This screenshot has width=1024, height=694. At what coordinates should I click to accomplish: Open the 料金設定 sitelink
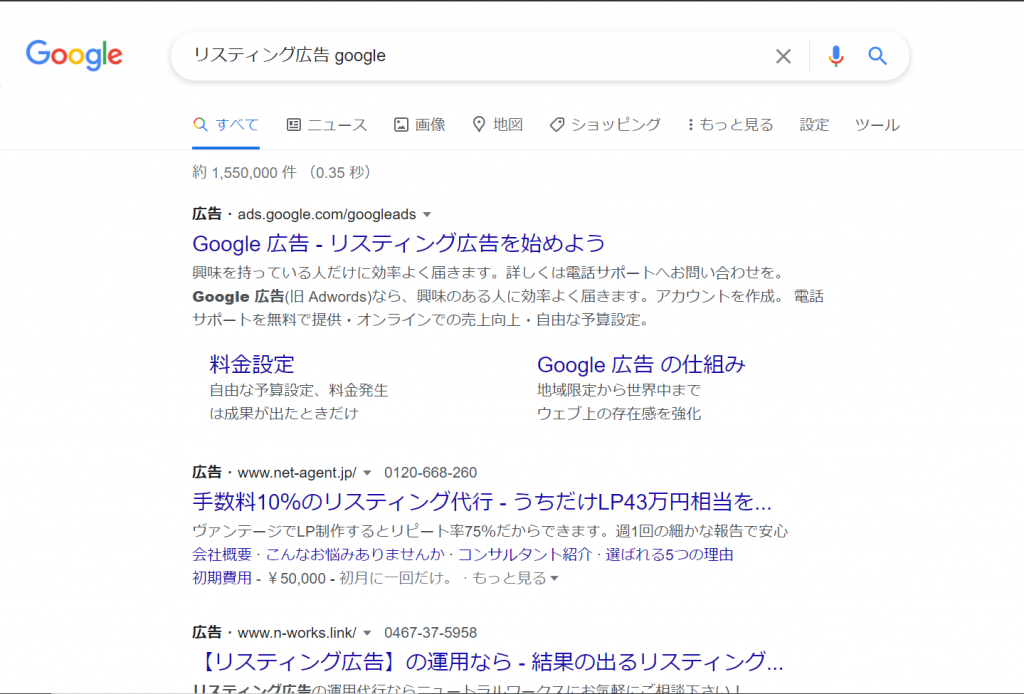pos(252,364)
